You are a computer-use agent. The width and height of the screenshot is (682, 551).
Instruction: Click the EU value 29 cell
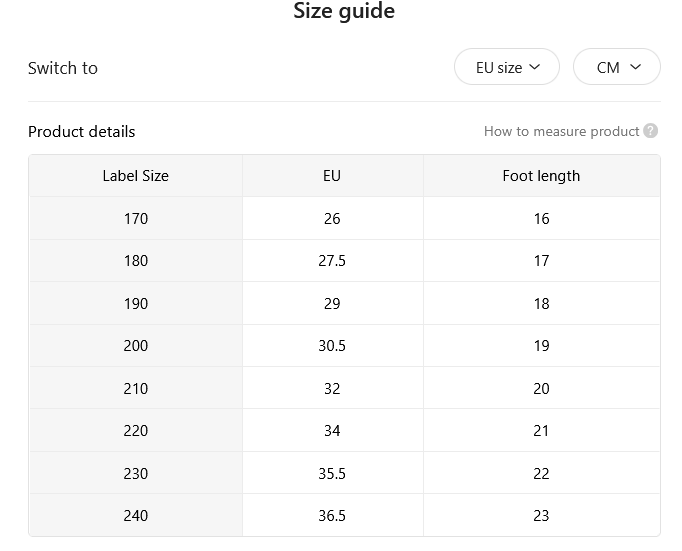click(332, 303)
